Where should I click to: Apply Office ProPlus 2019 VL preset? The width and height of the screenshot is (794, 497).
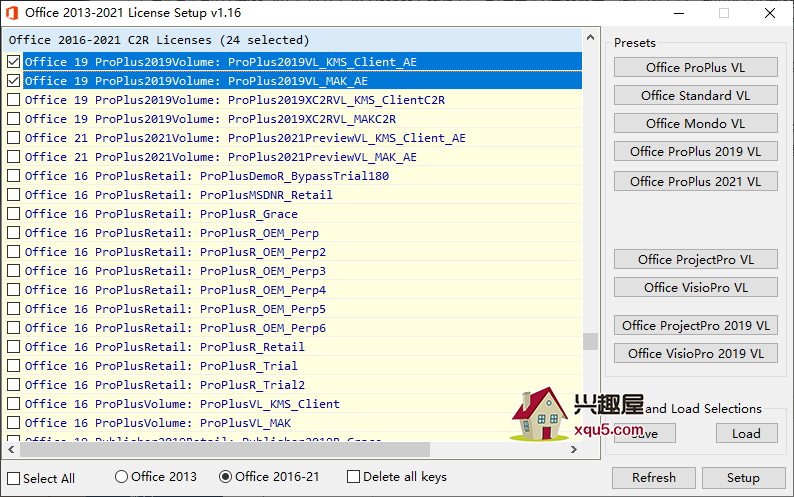695,151
